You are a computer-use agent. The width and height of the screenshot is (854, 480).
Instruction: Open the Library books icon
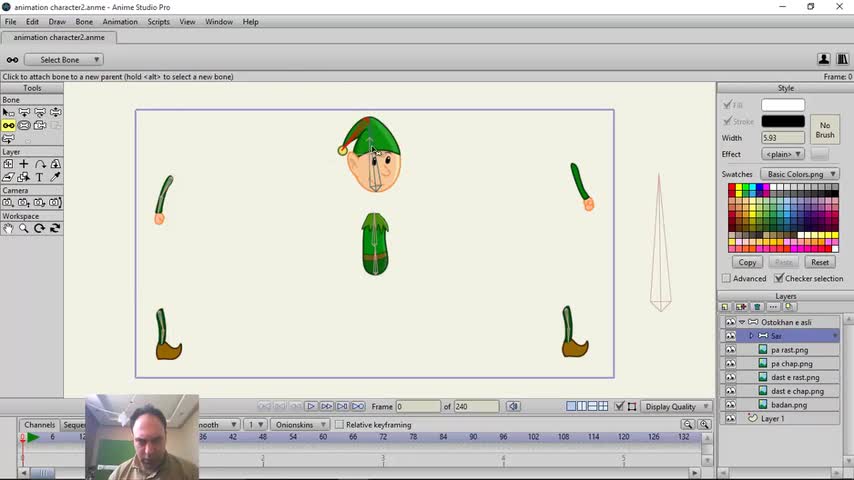coord(842,59)
